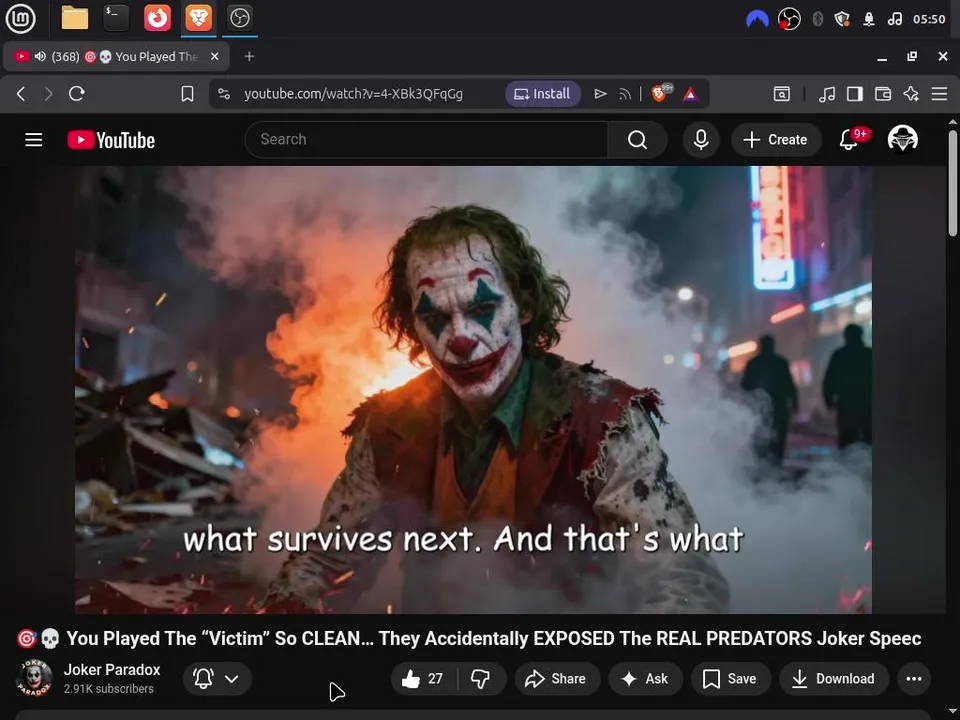Open the Brave Rewards triangle icon
This screenshot has height=720, width=960.
click(x=691, y=94)
